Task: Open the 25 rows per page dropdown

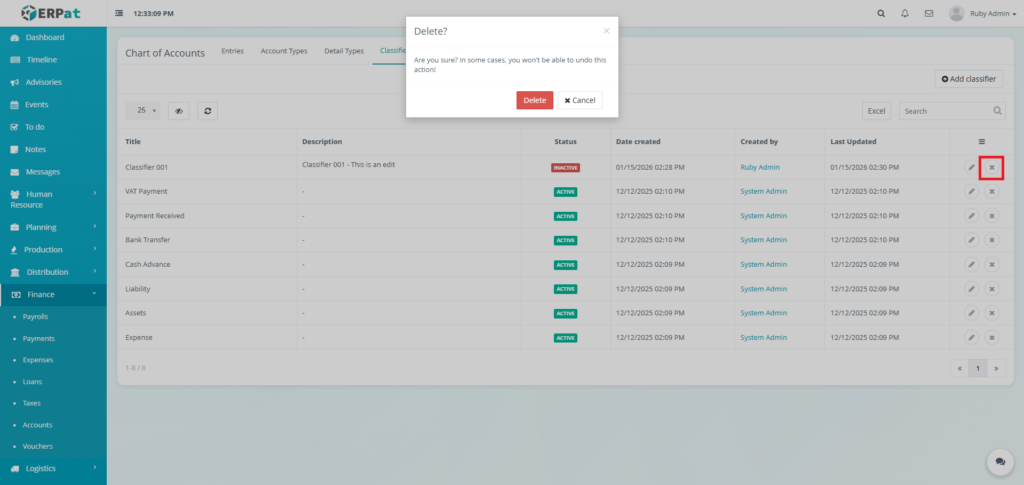Action: point(144,111)
